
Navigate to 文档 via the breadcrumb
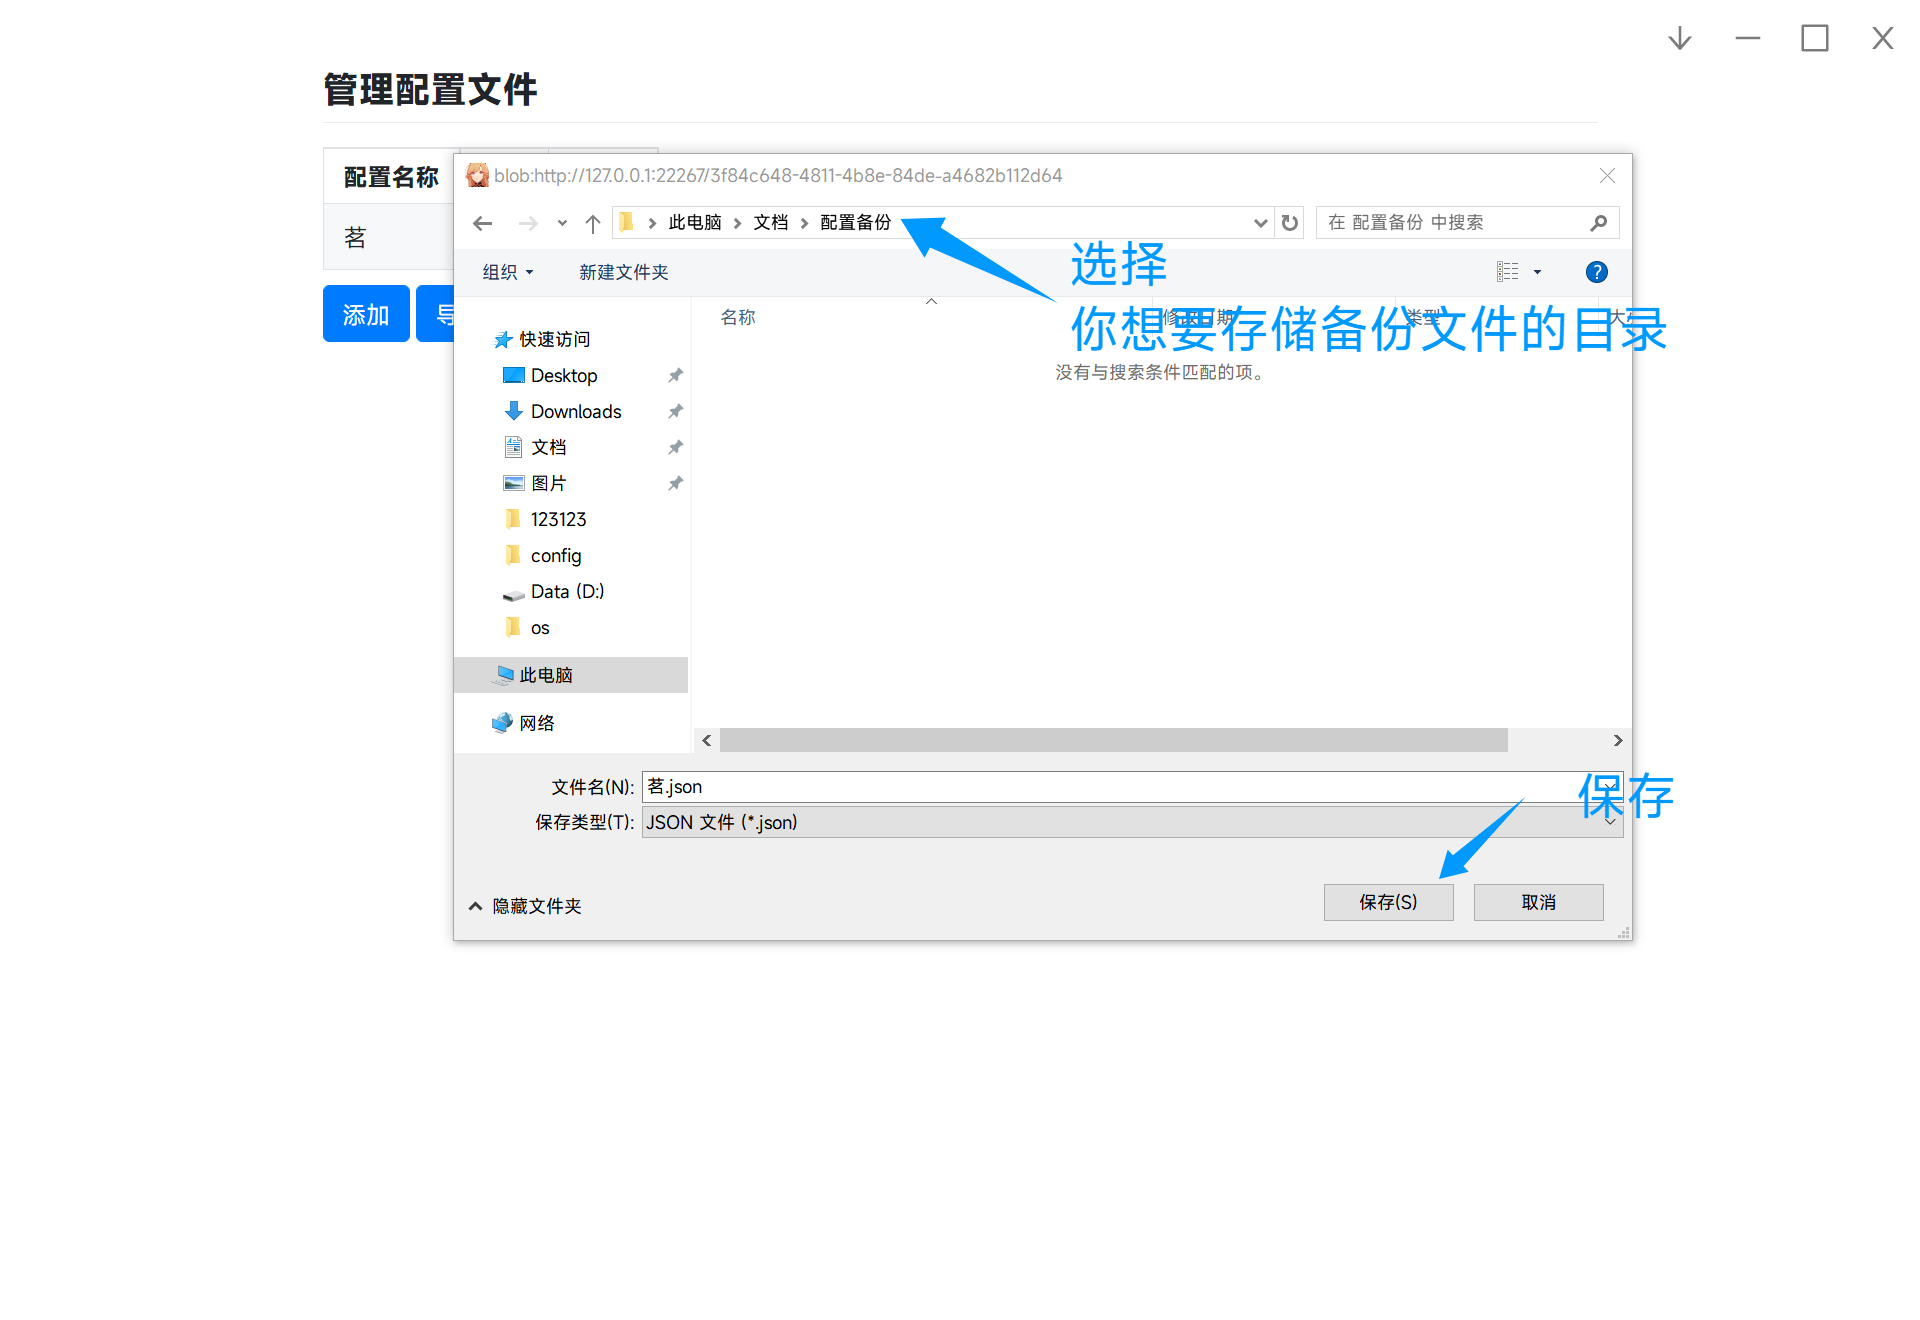770,222
